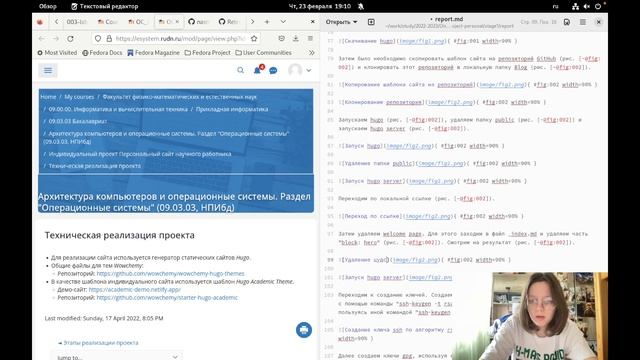Open text editor hamburger menu

click(x=583, y=22)
